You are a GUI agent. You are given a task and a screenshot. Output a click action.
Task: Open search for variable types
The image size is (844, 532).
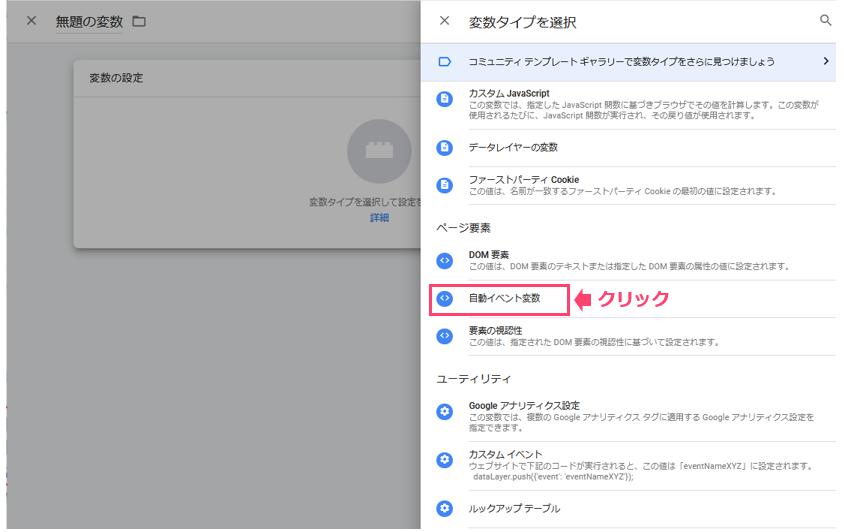825,20
